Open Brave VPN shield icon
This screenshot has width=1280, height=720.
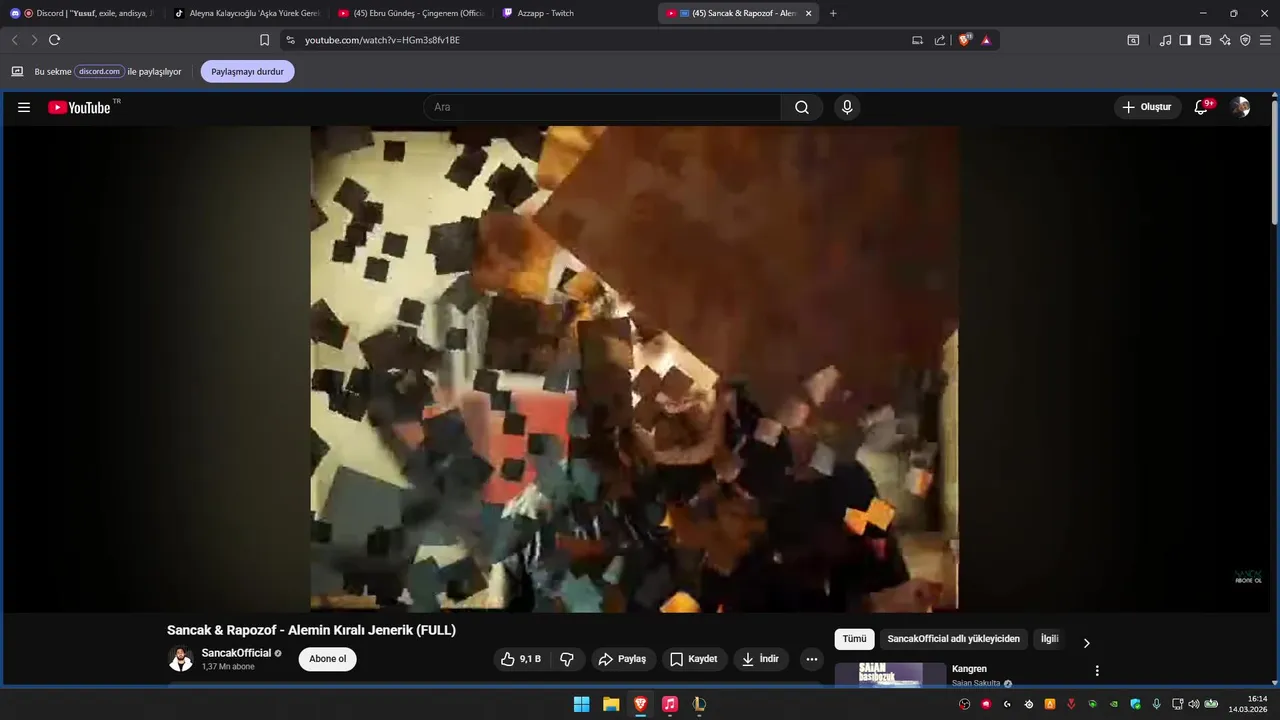coord(1245,40)
